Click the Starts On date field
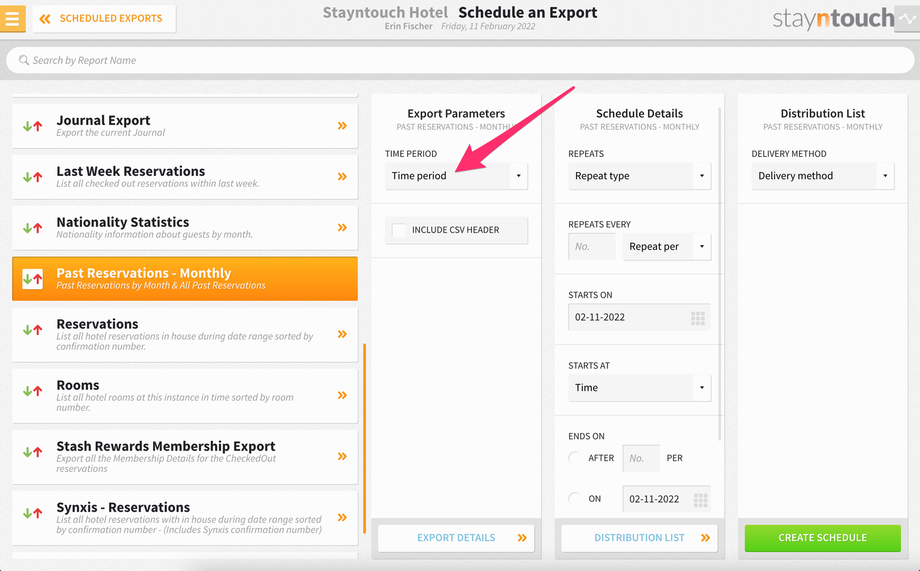The image size is (920, 571). point(640,317)
